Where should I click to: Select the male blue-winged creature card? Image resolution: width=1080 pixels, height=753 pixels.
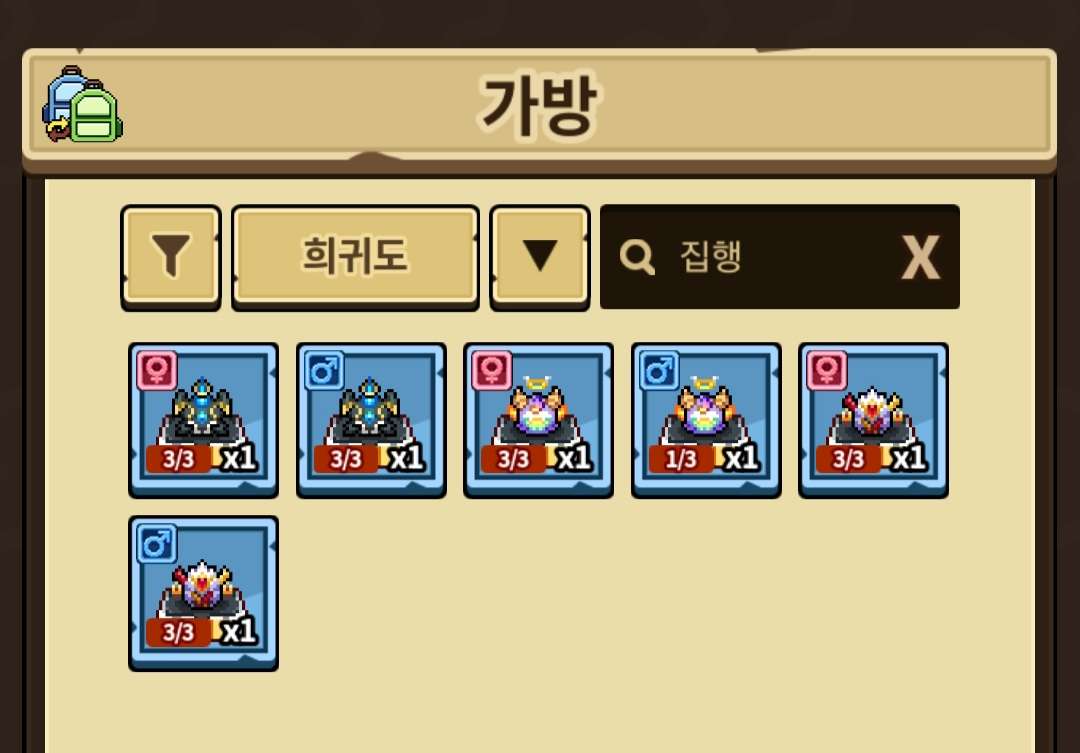pos(371,420)
